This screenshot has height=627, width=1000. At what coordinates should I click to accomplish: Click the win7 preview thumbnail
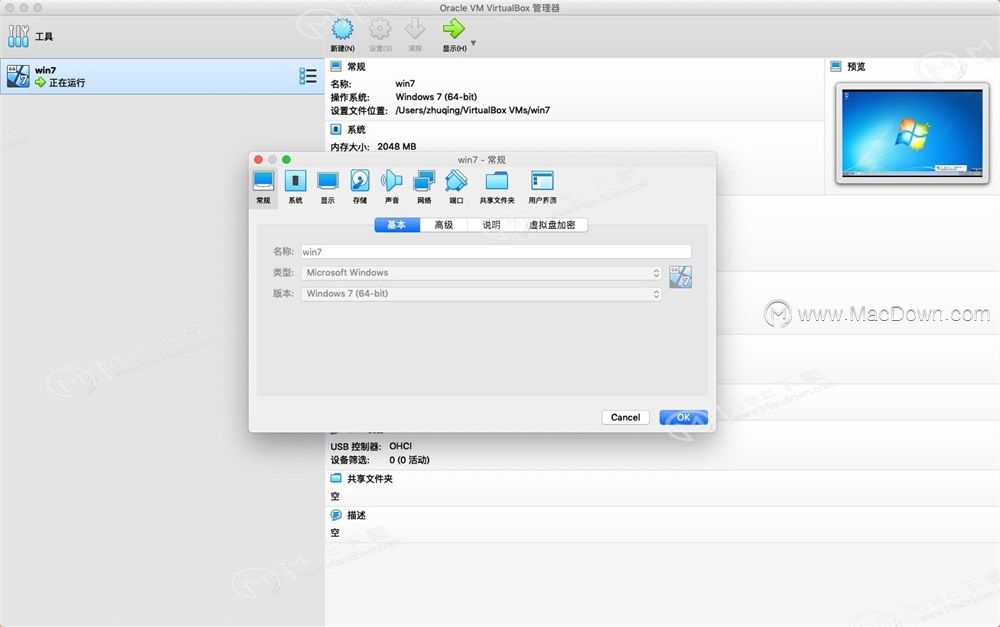point(912,133)
